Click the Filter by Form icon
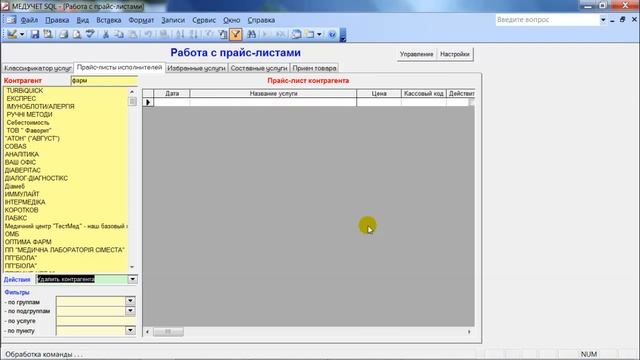This screenshot has height=360, width=640. pyautogui.click(x=222, y=34)
